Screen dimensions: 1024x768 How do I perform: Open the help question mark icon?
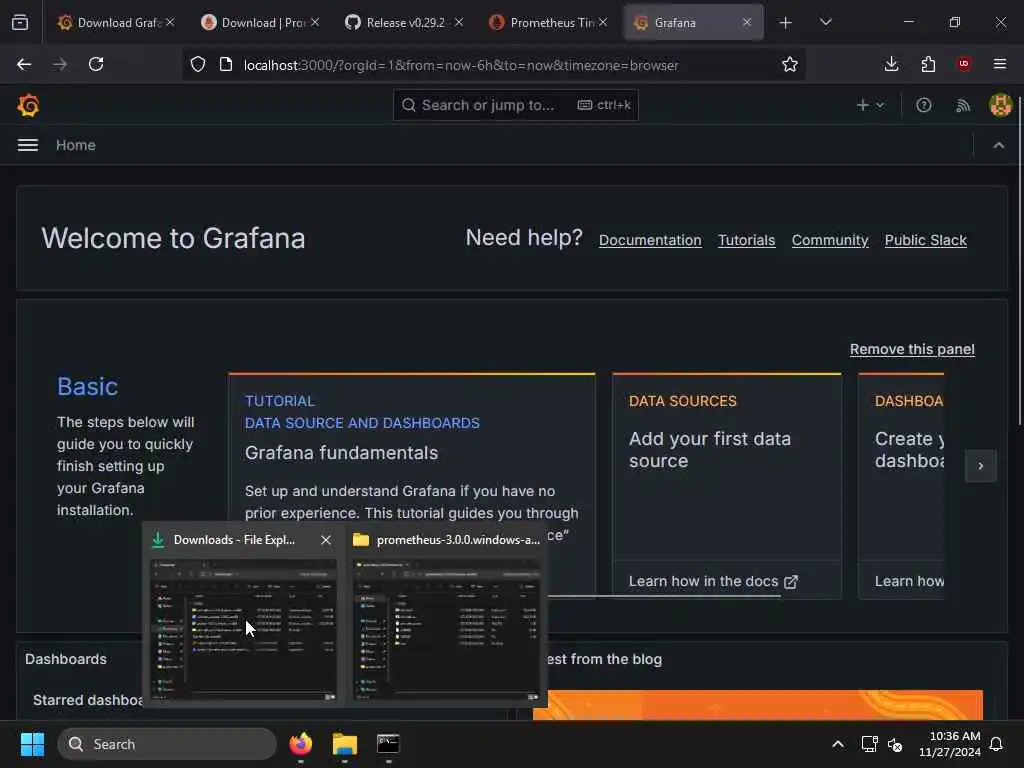click(923, 105)
